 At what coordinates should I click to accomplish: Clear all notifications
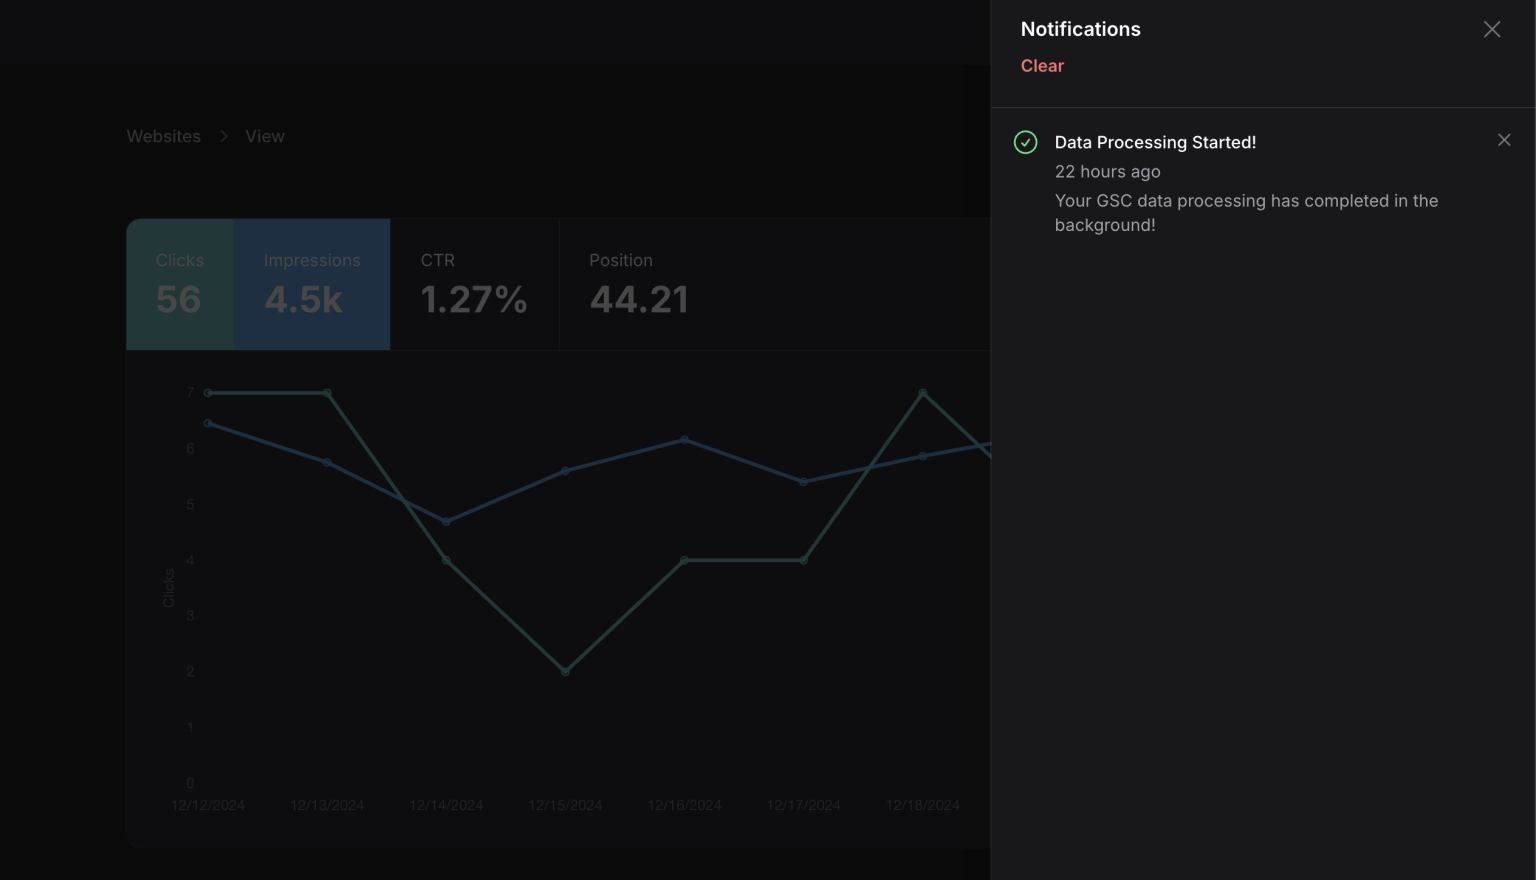coord(1042,66)
